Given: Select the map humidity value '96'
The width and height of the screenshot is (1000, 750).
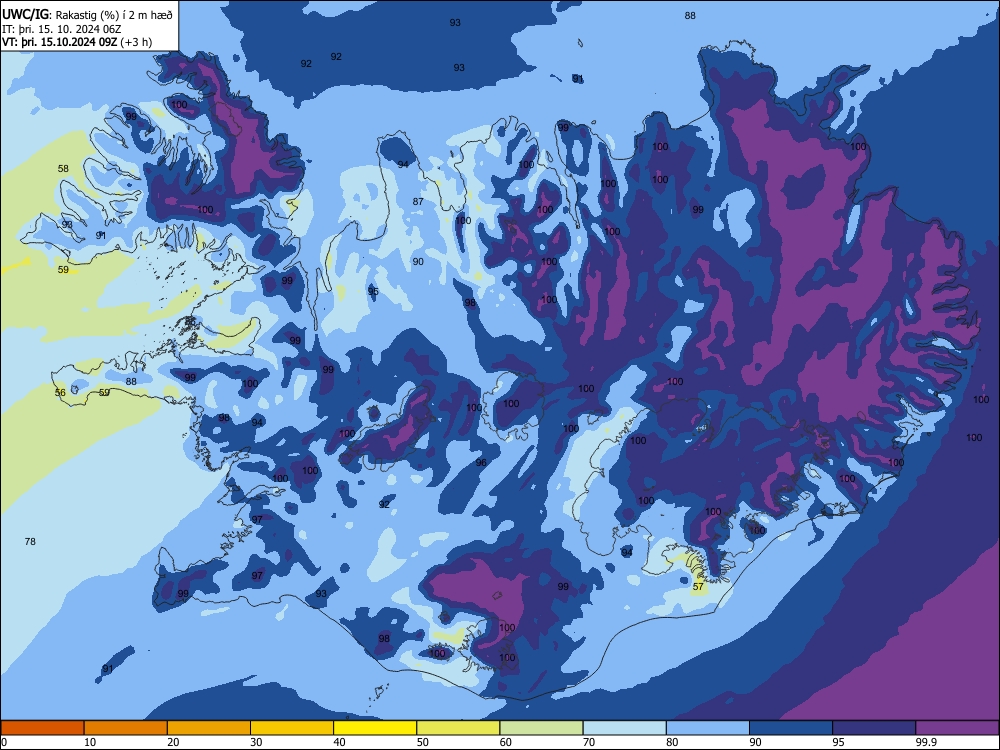Looking at the screenshot, I should point(481,462).
